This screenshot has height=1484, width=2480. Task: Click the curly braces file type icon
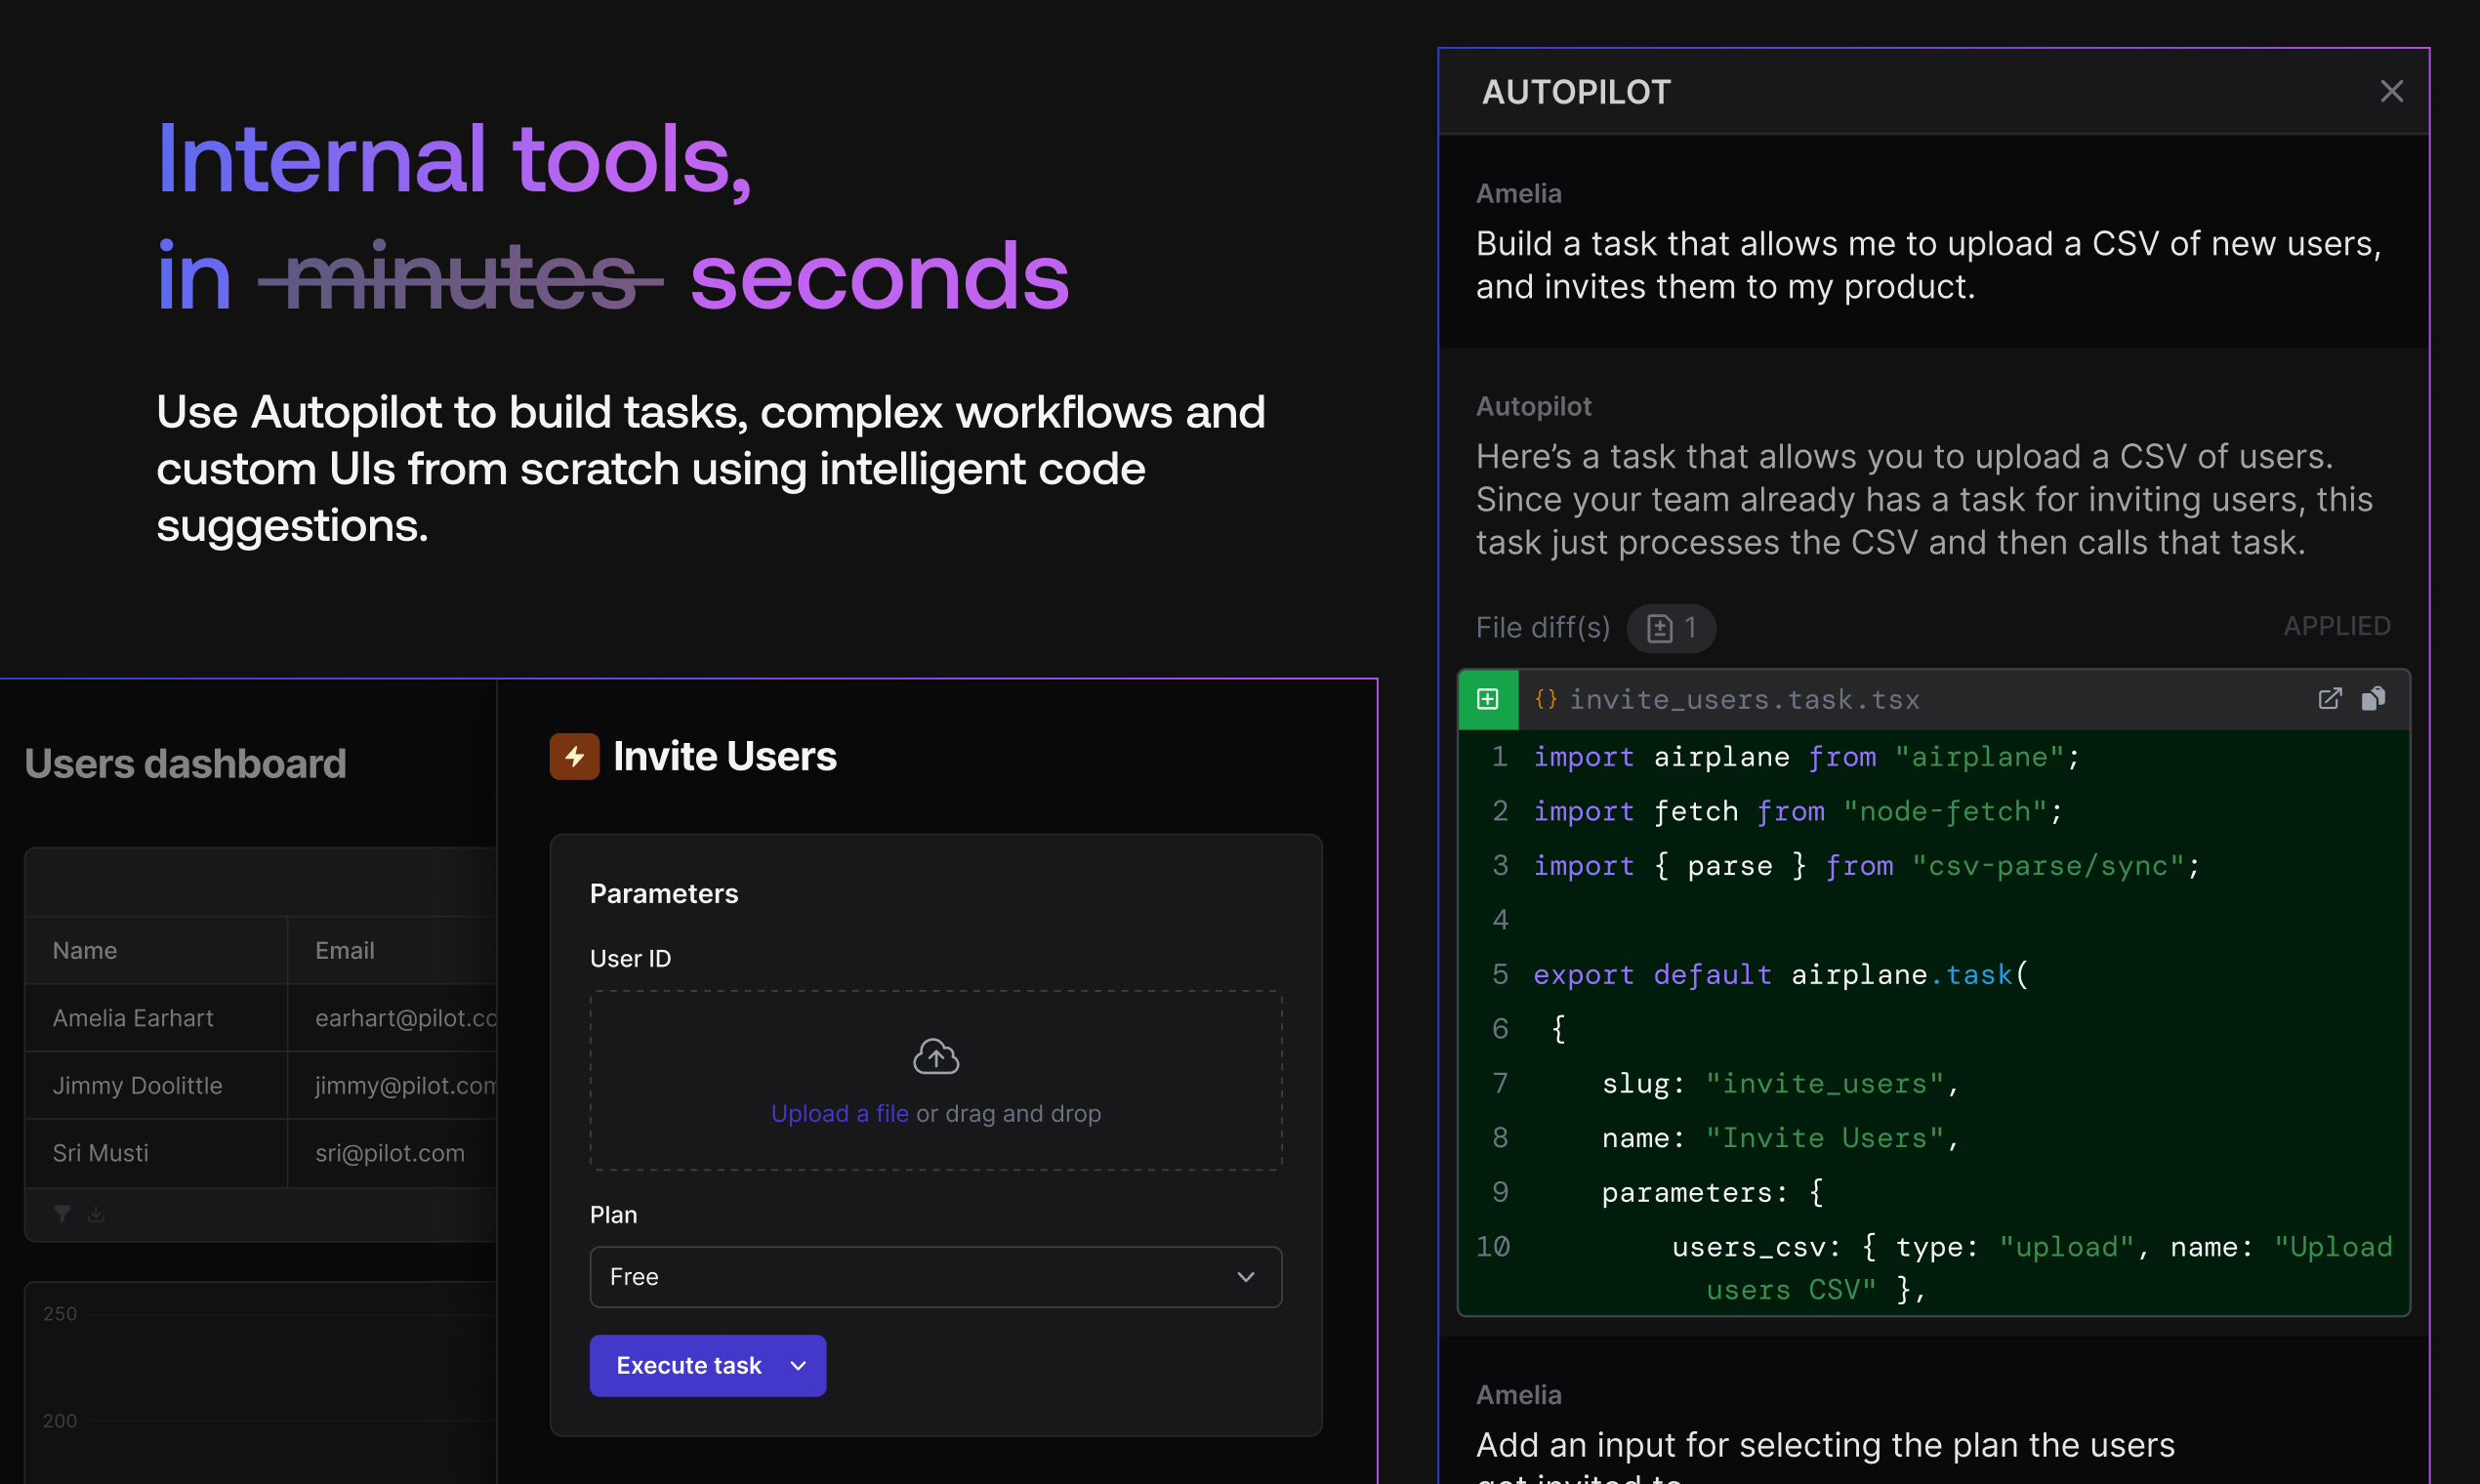(1545, 699)
